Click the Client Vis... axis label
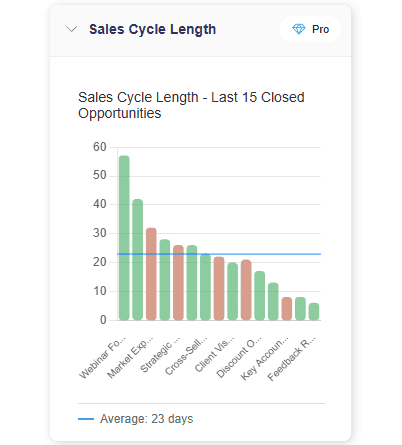 pos(215,354)
